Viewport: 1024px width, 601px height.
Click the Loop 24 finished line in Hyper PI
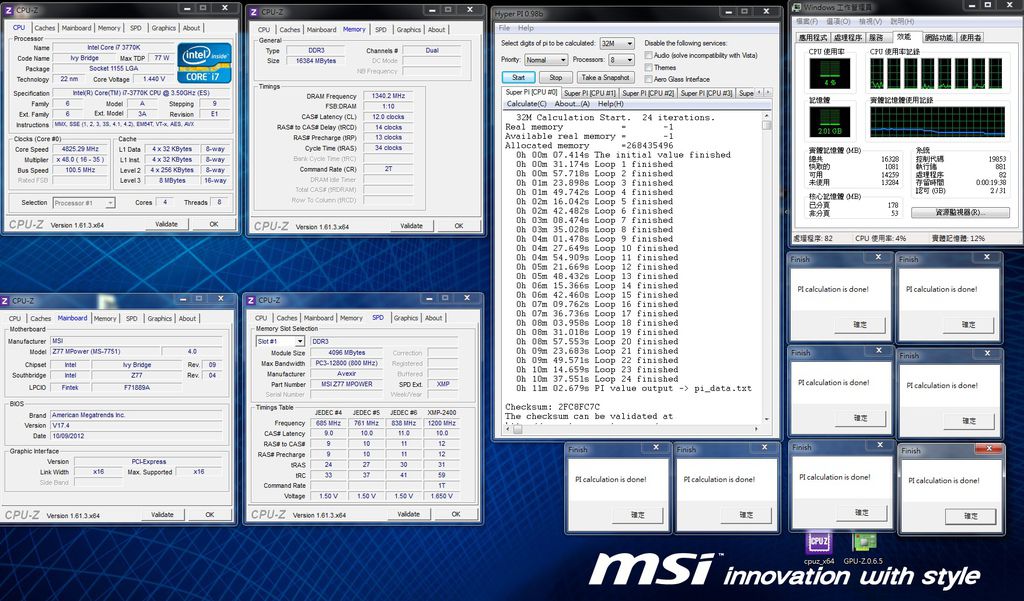tap(597, 379)
